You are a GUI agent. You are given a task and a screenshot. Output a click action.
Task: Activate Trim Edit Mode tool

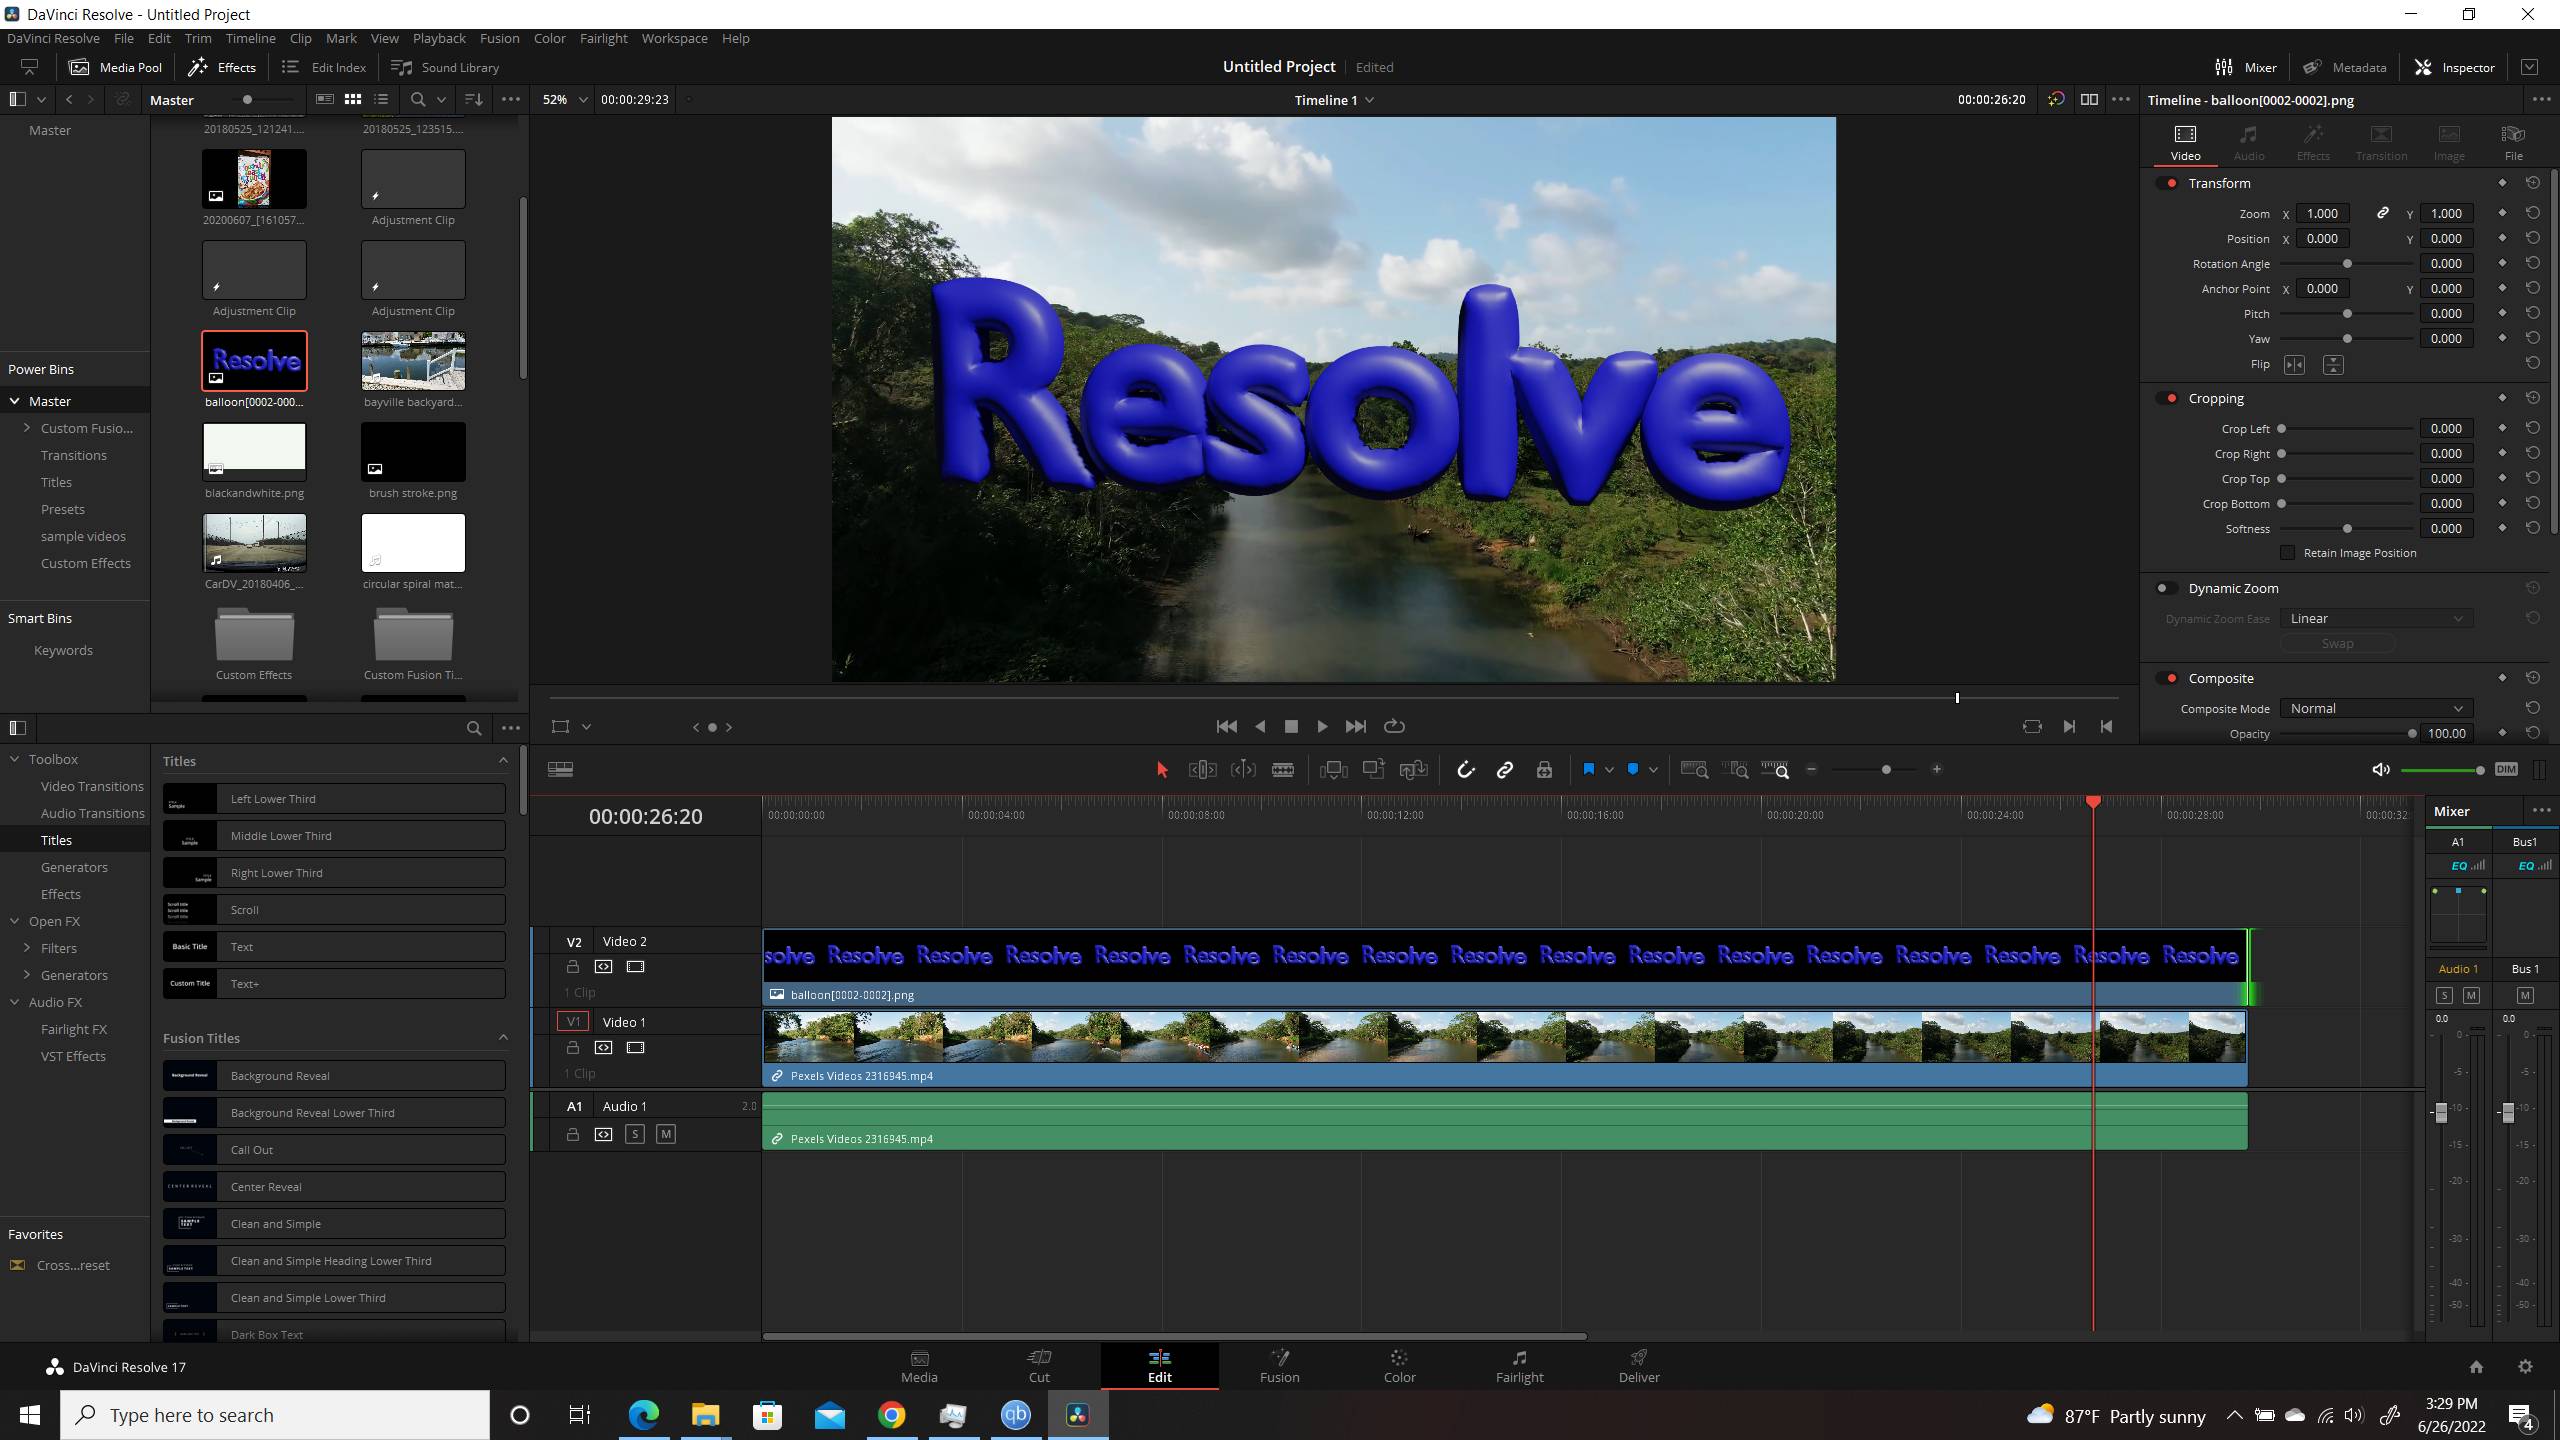pyautogui.click(x=1202, y=769)
